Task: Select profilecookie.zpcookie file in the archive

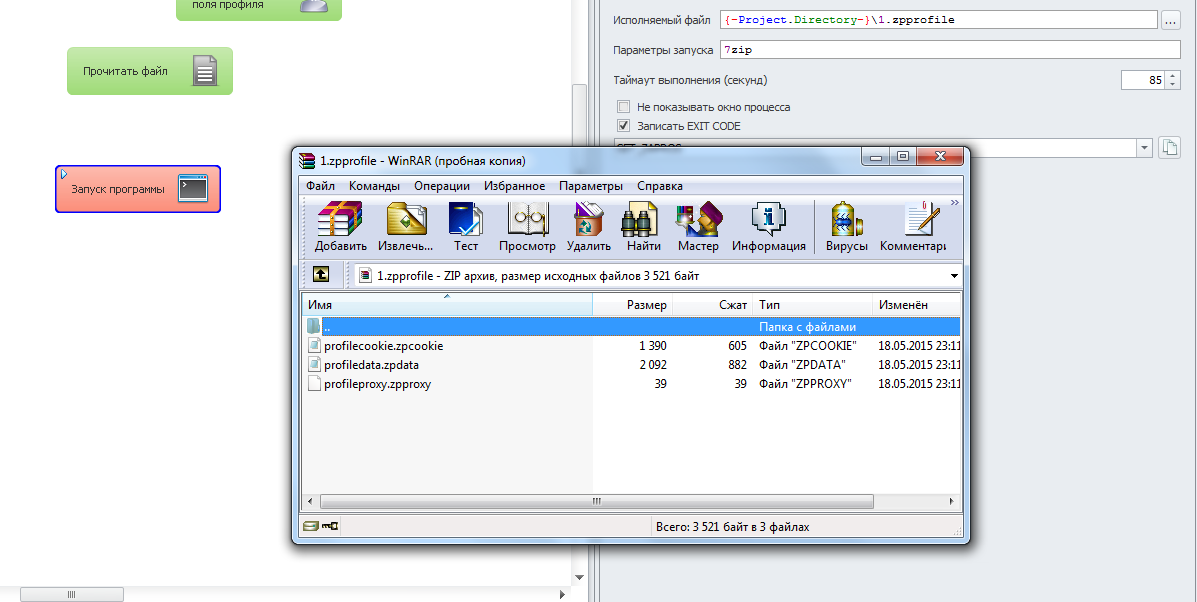Action: click(383, 346)
